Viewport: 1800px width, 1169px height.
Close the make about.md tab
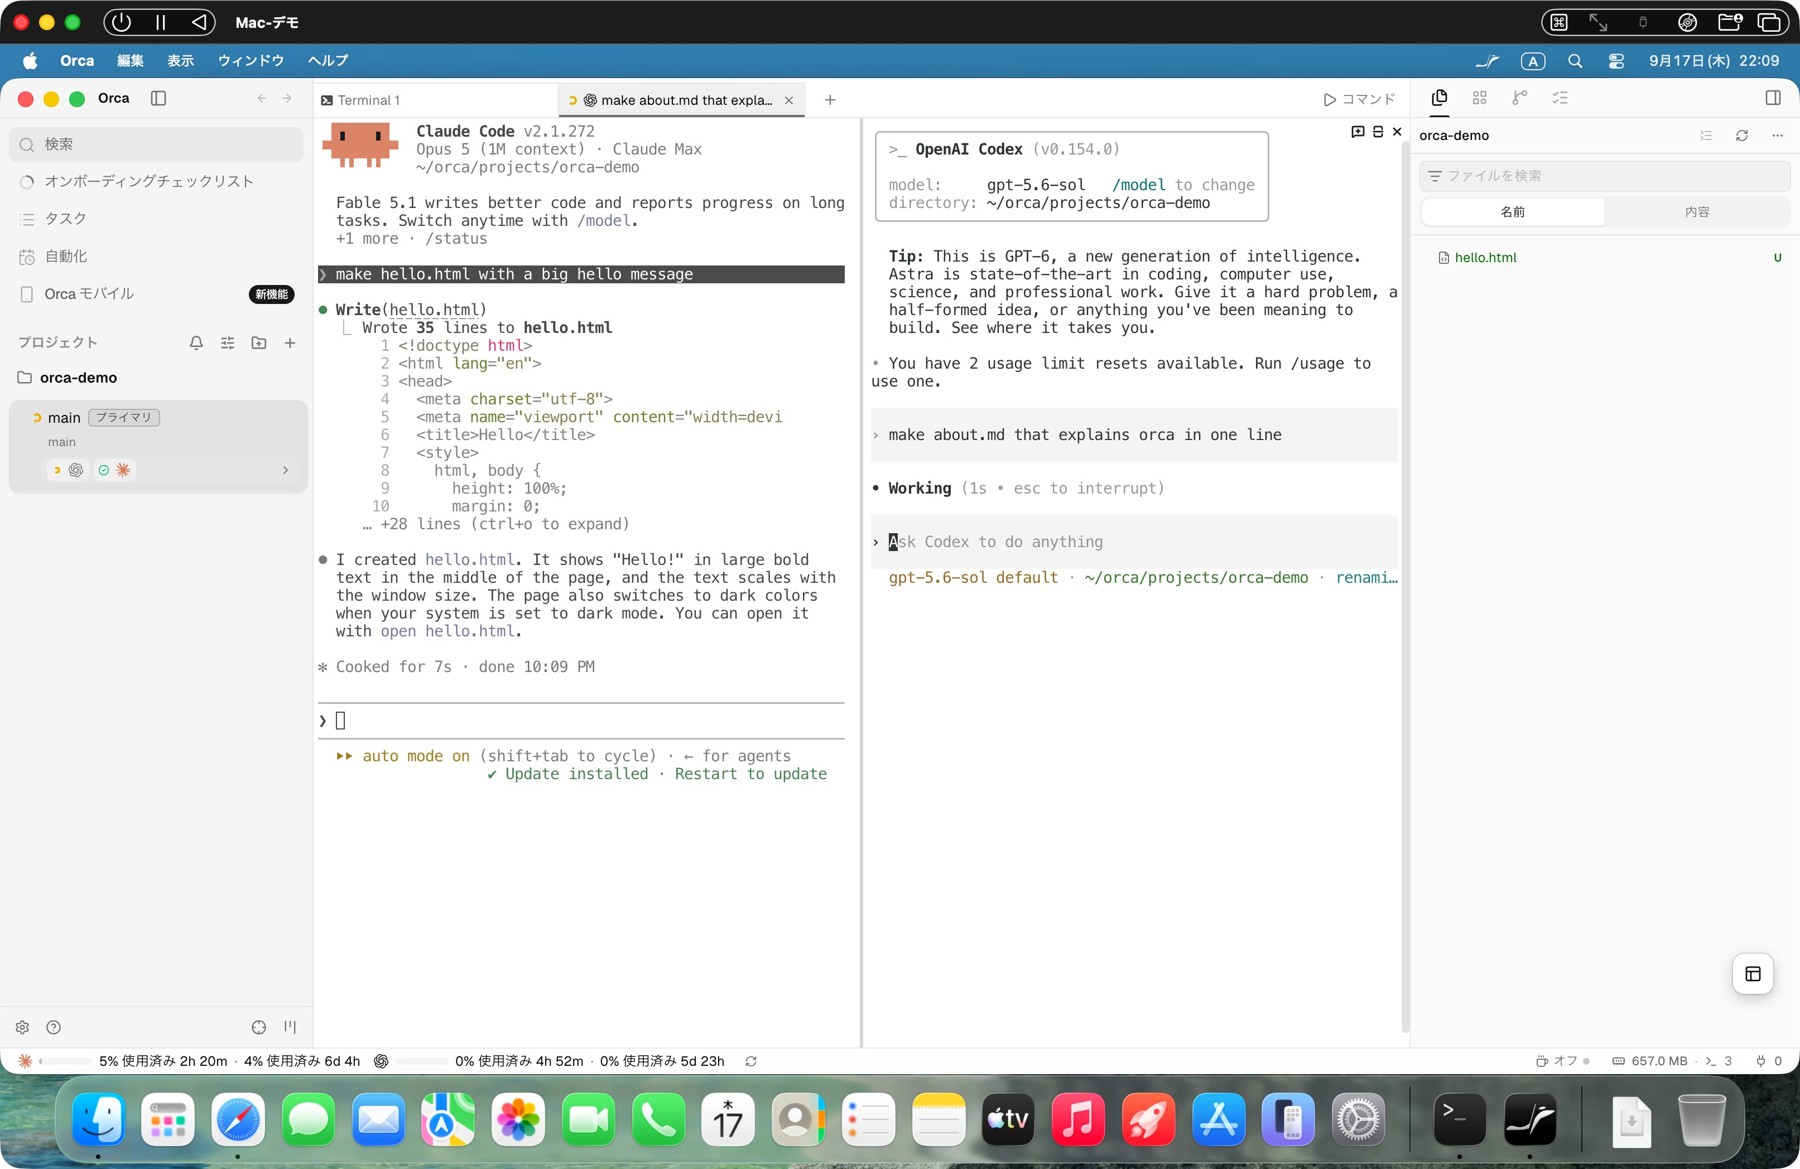click(789, 100)
